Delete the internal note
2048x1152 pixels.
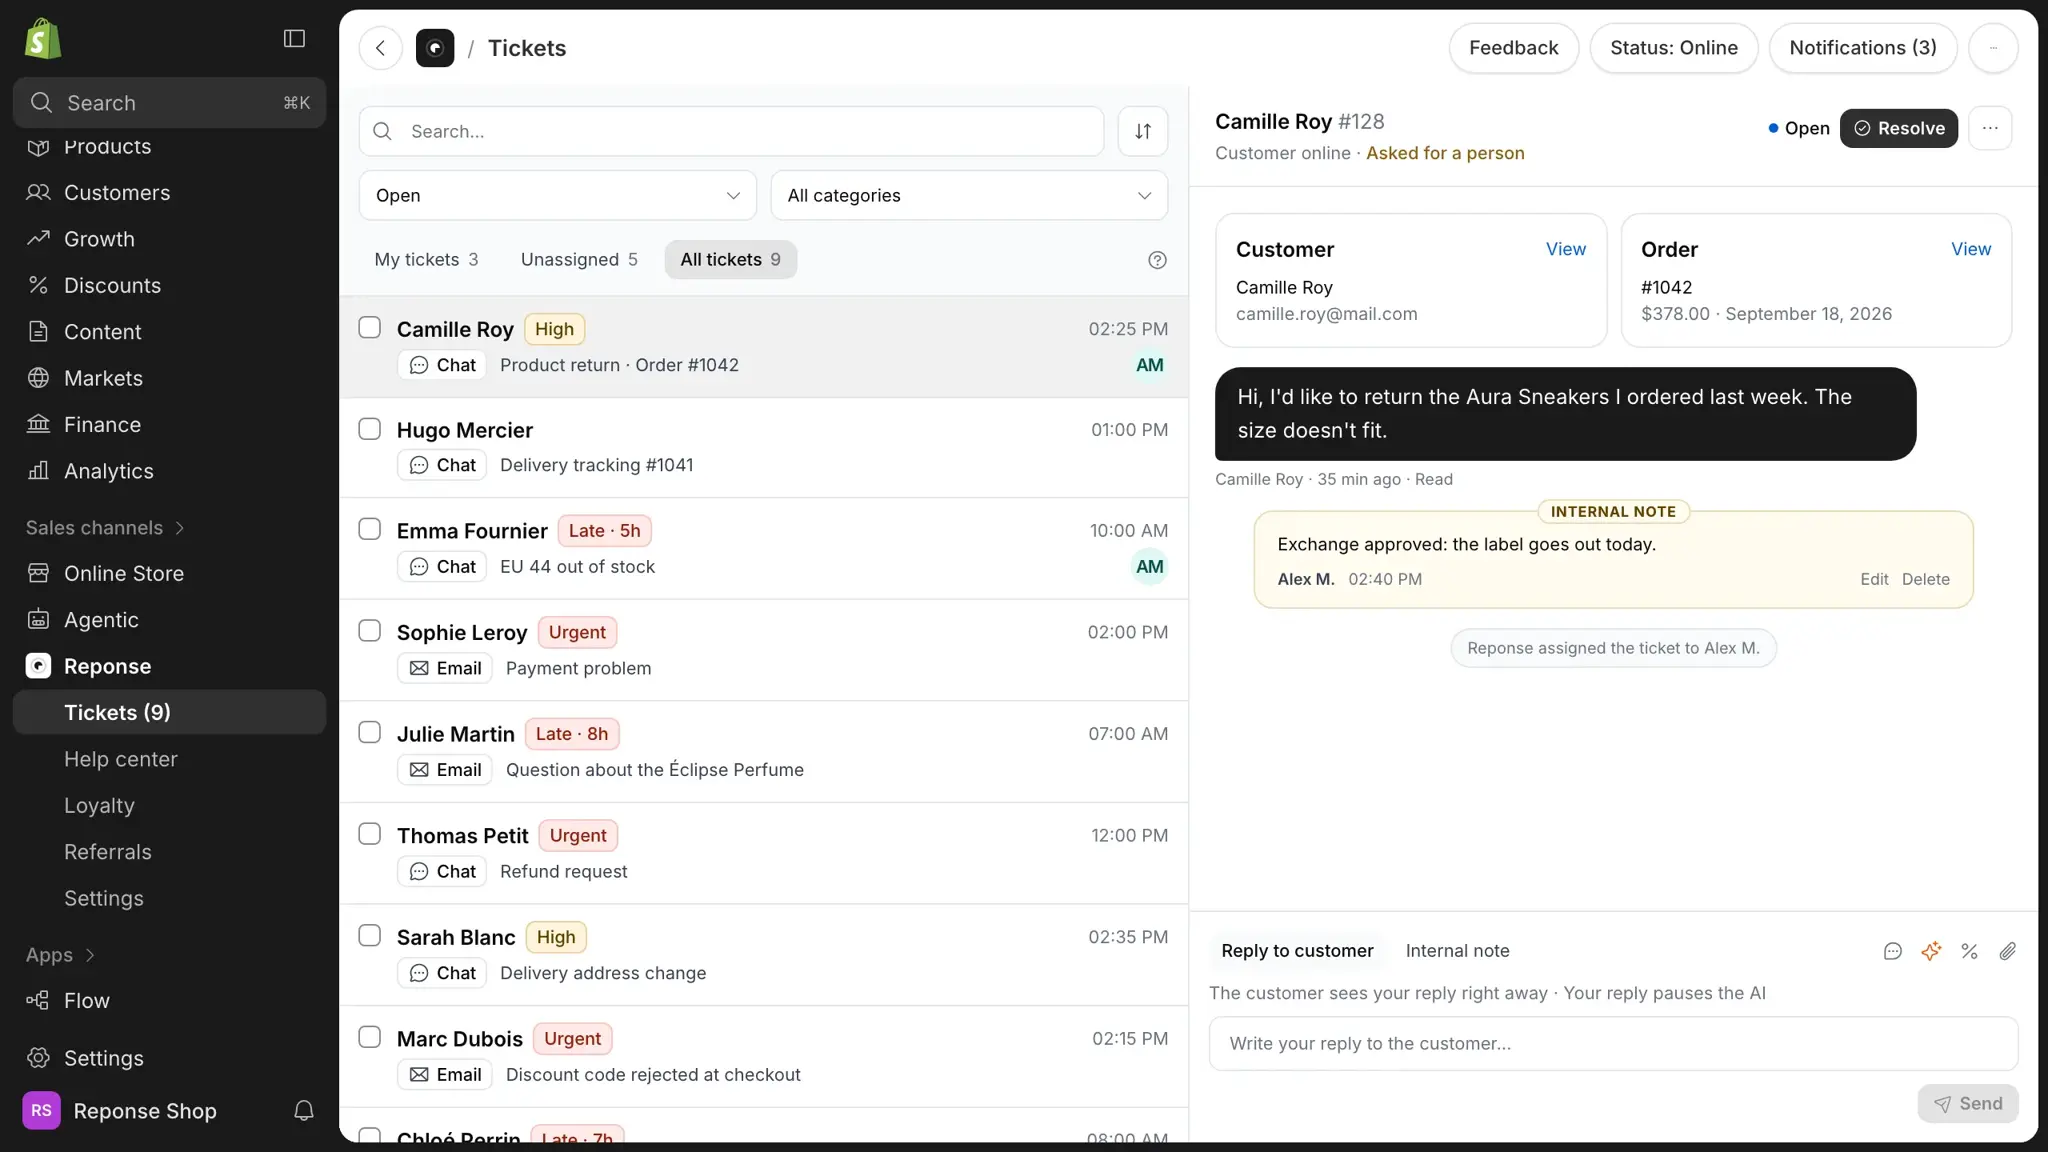click(x=1925, y=579)
